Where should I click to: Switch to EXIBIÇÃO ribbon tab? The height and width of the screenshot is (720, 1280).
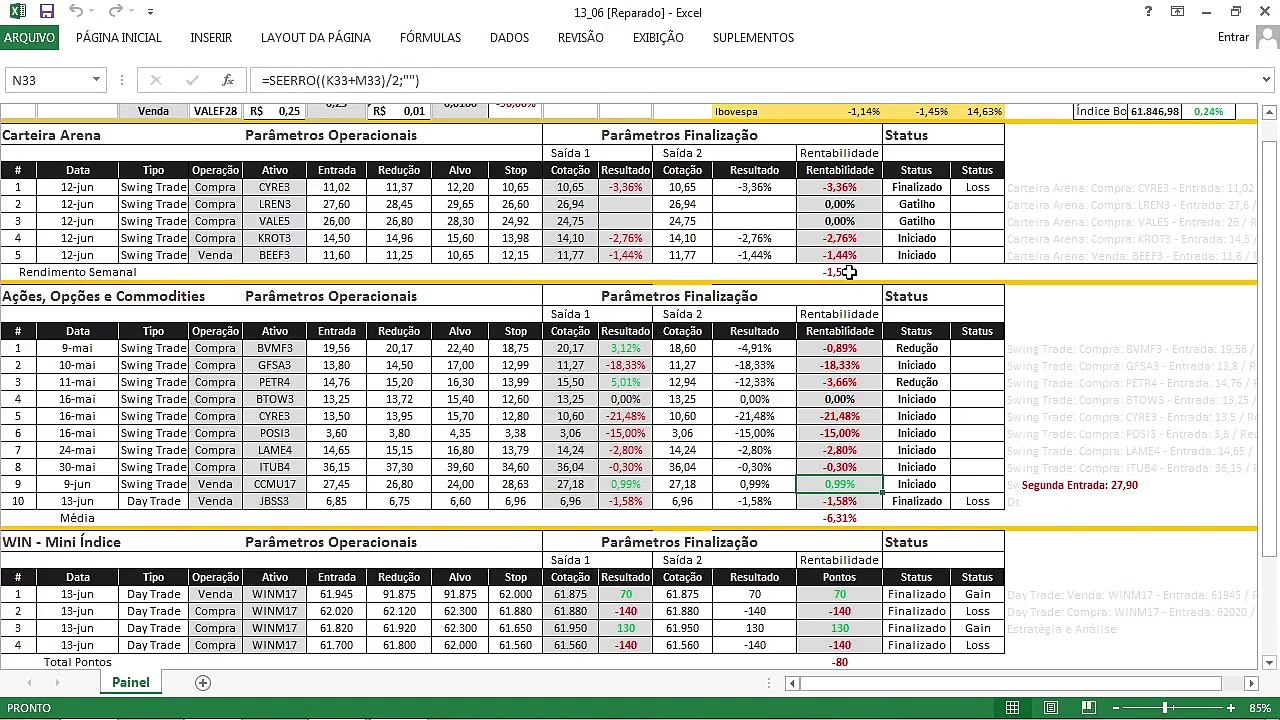pyautogui.click(x=658, y=37)
